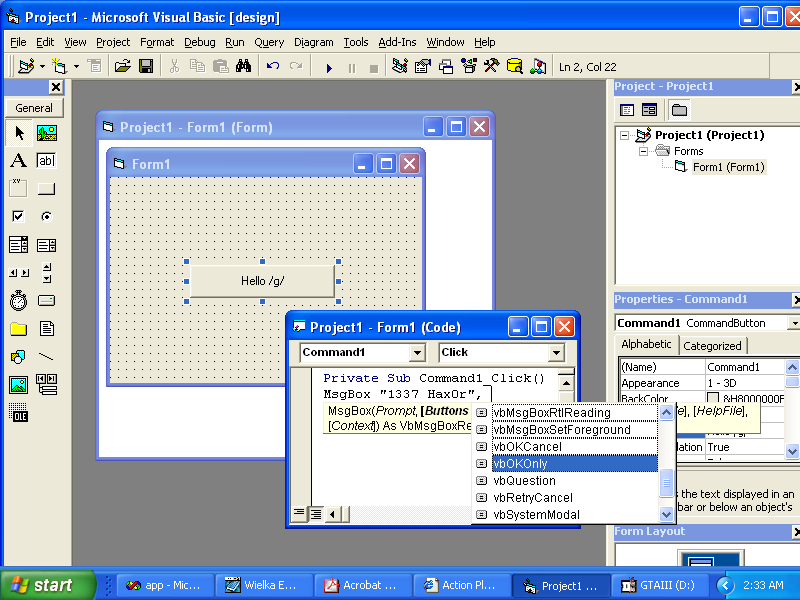Select the ComboBox tool in toolbox
The image size is (800, 600).
click(x=19, y=245)
